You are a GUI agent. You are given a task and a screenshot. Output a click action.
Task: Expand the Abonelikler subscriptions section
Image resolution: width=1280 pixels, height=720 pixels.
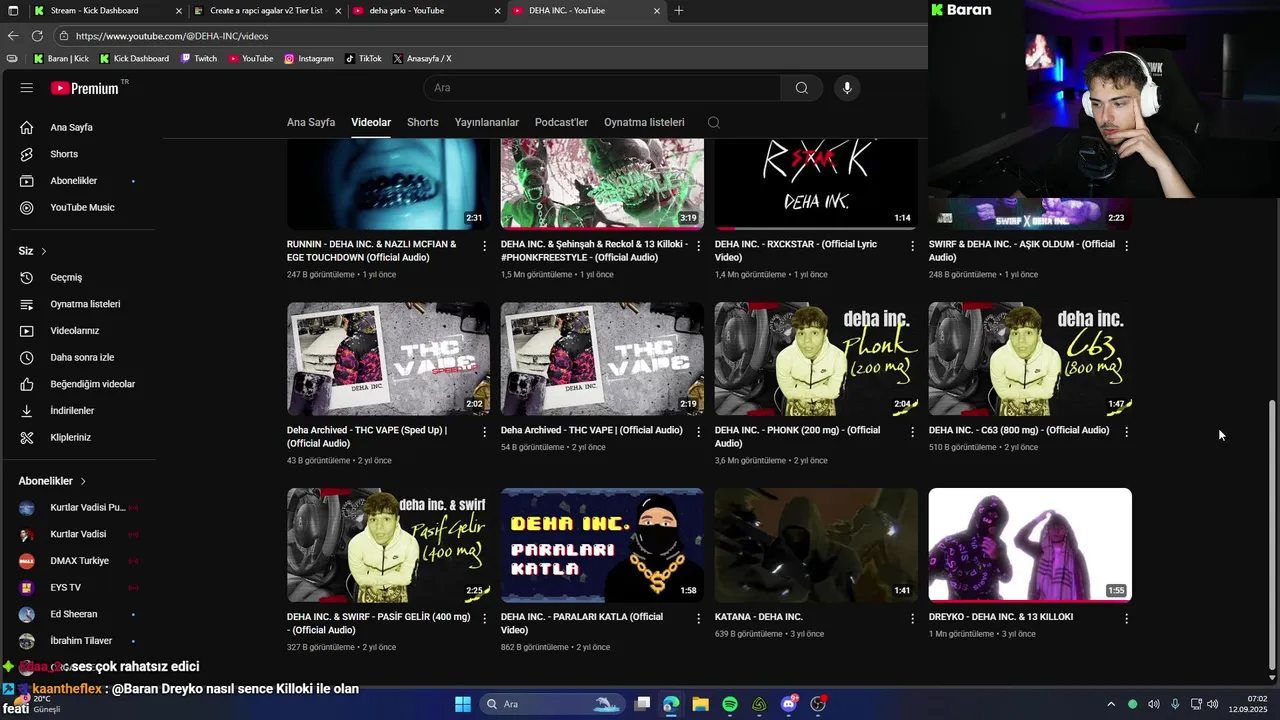point(52,481)
